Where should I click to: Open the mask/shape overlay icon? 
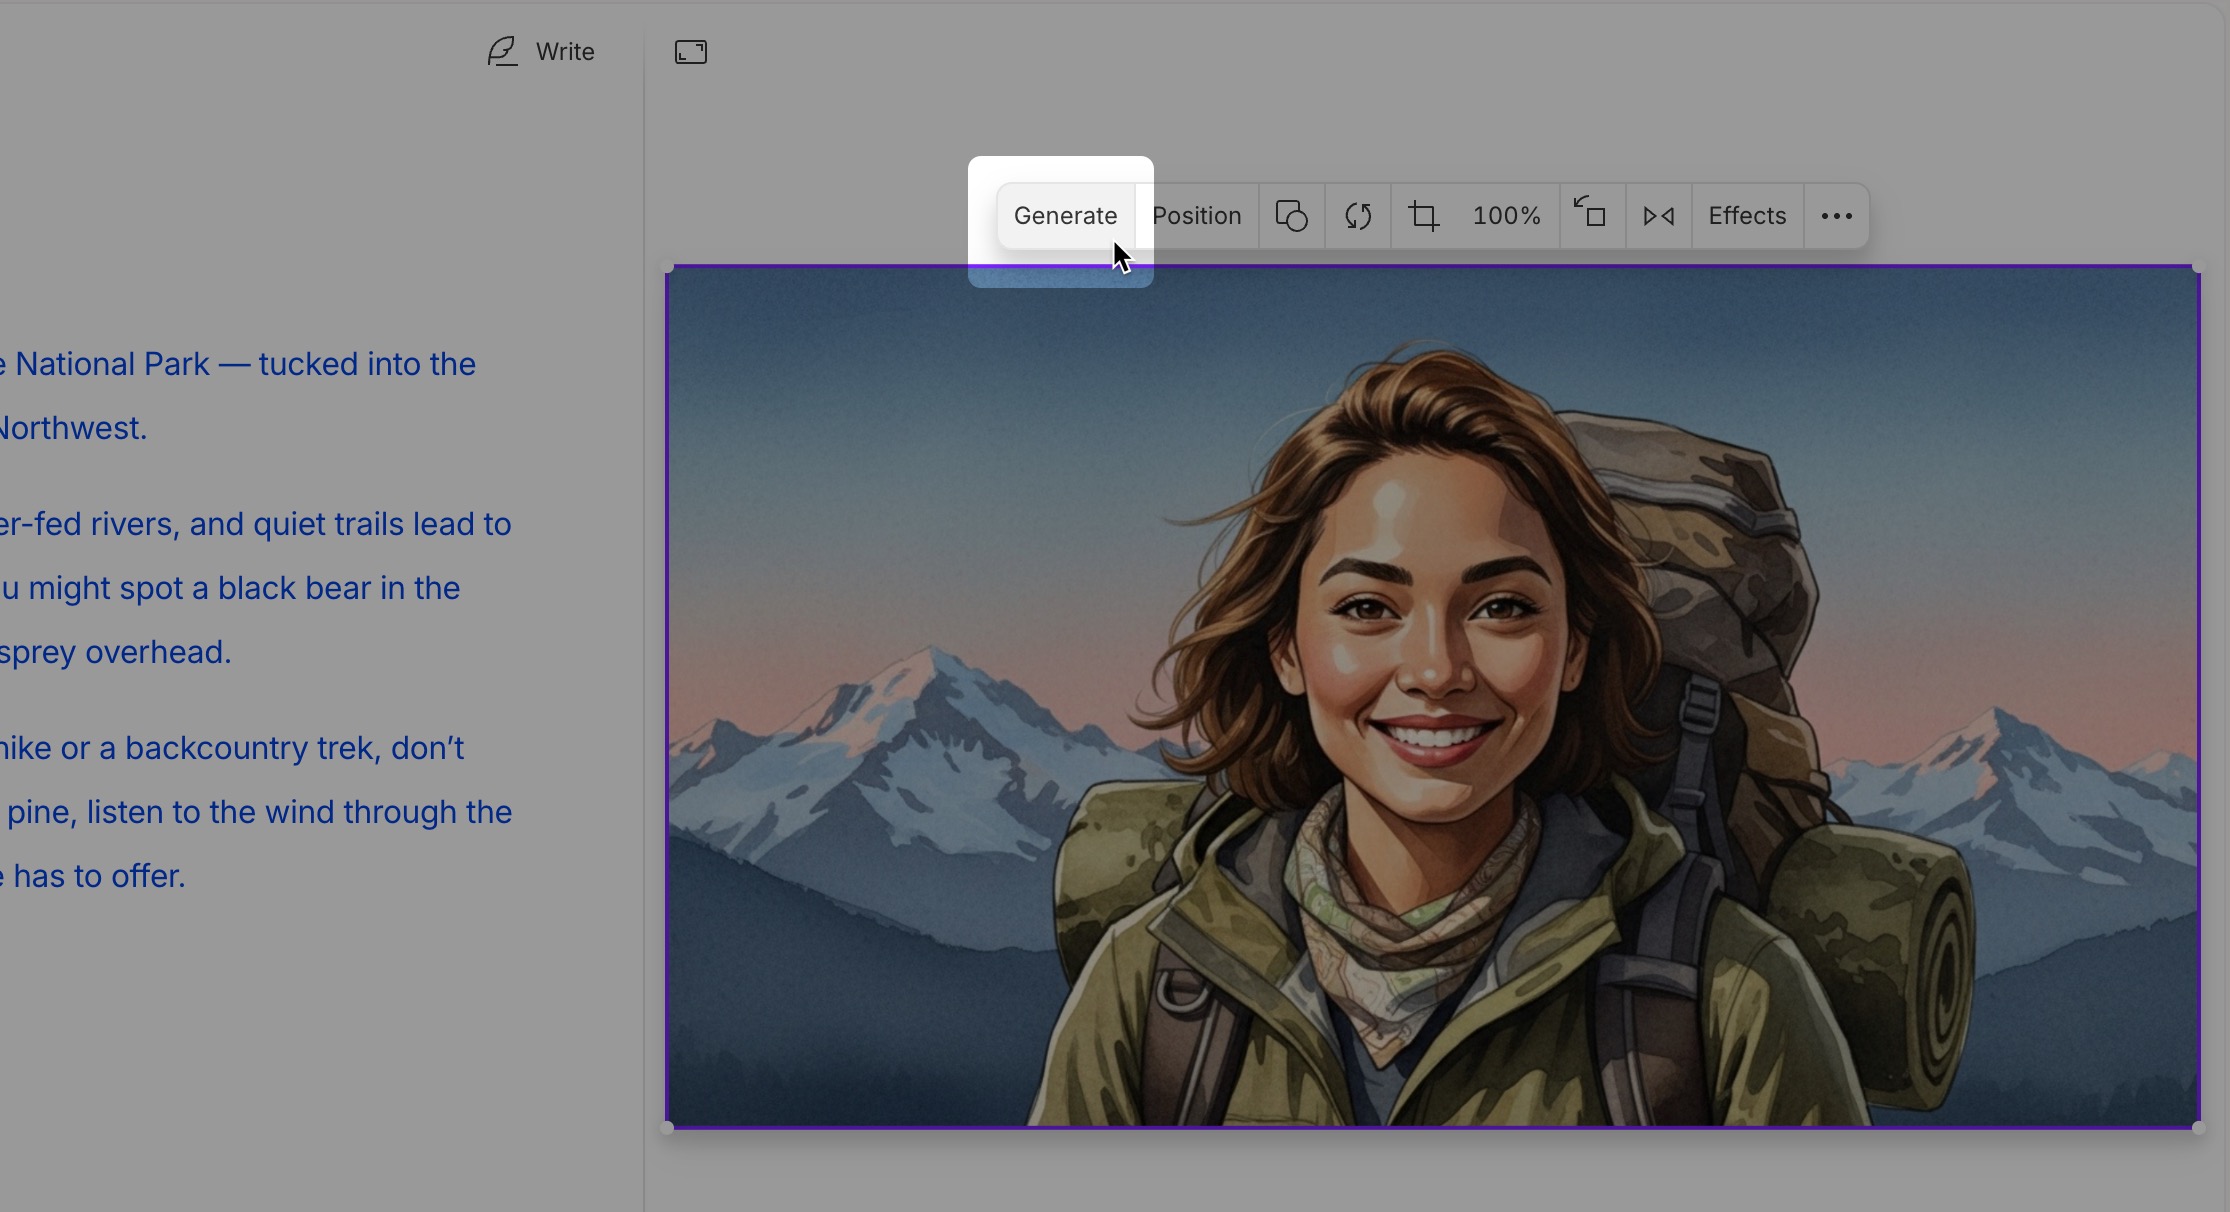(1291, 215)
